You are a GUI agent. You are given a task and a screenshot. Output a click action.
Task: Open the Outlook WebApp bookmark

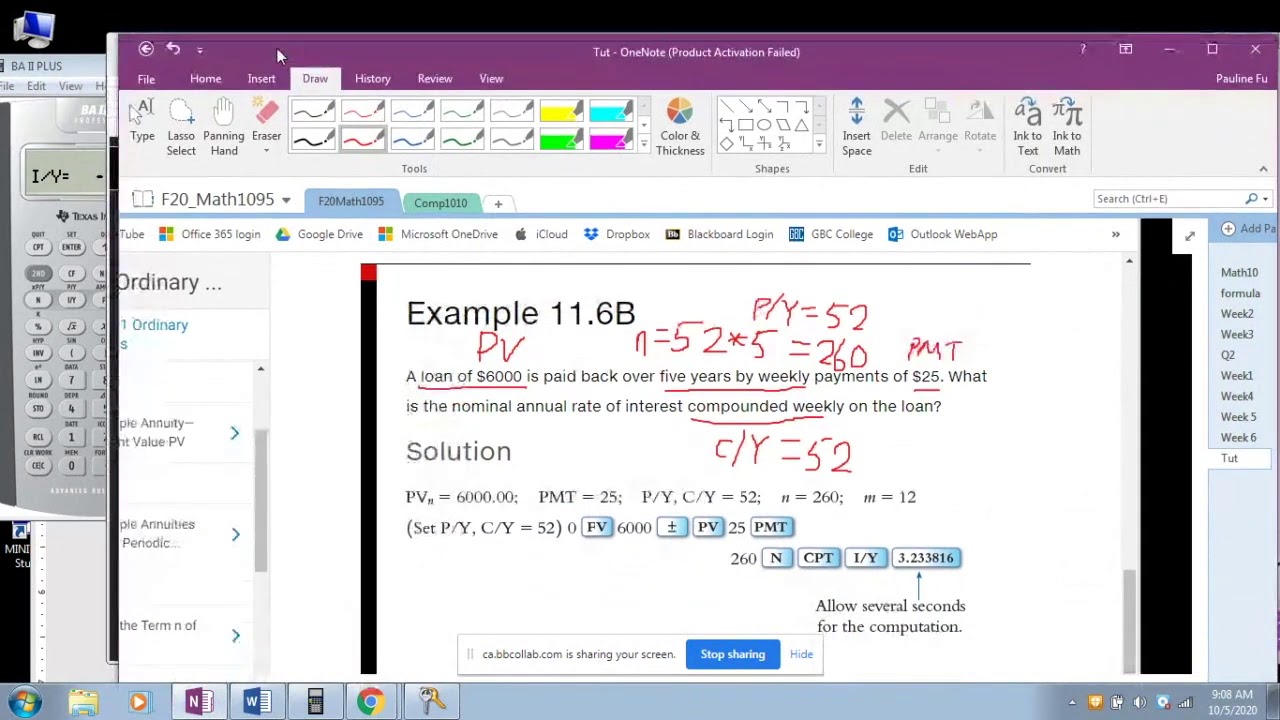[x=942, y=234]
